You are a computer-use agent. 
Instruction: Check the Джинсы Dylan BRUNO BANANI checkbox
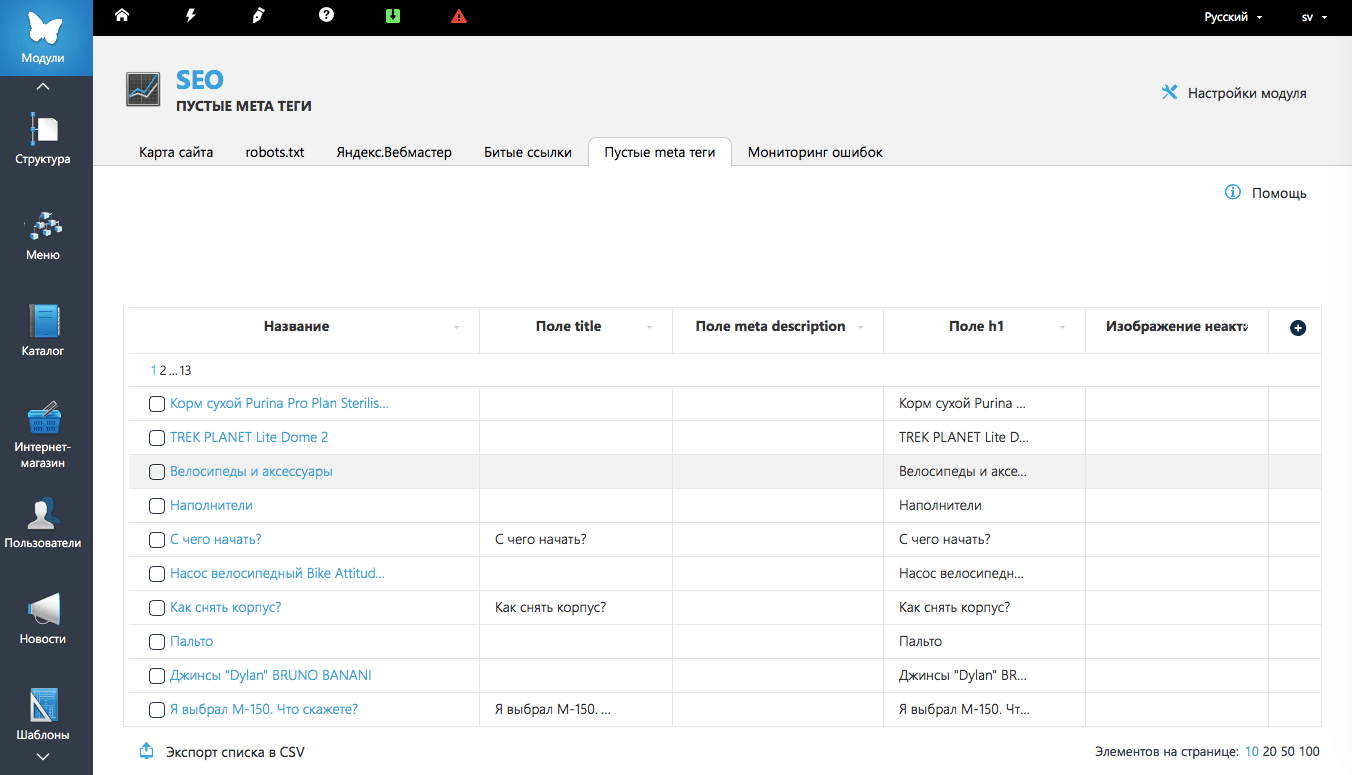pos(157,676)
